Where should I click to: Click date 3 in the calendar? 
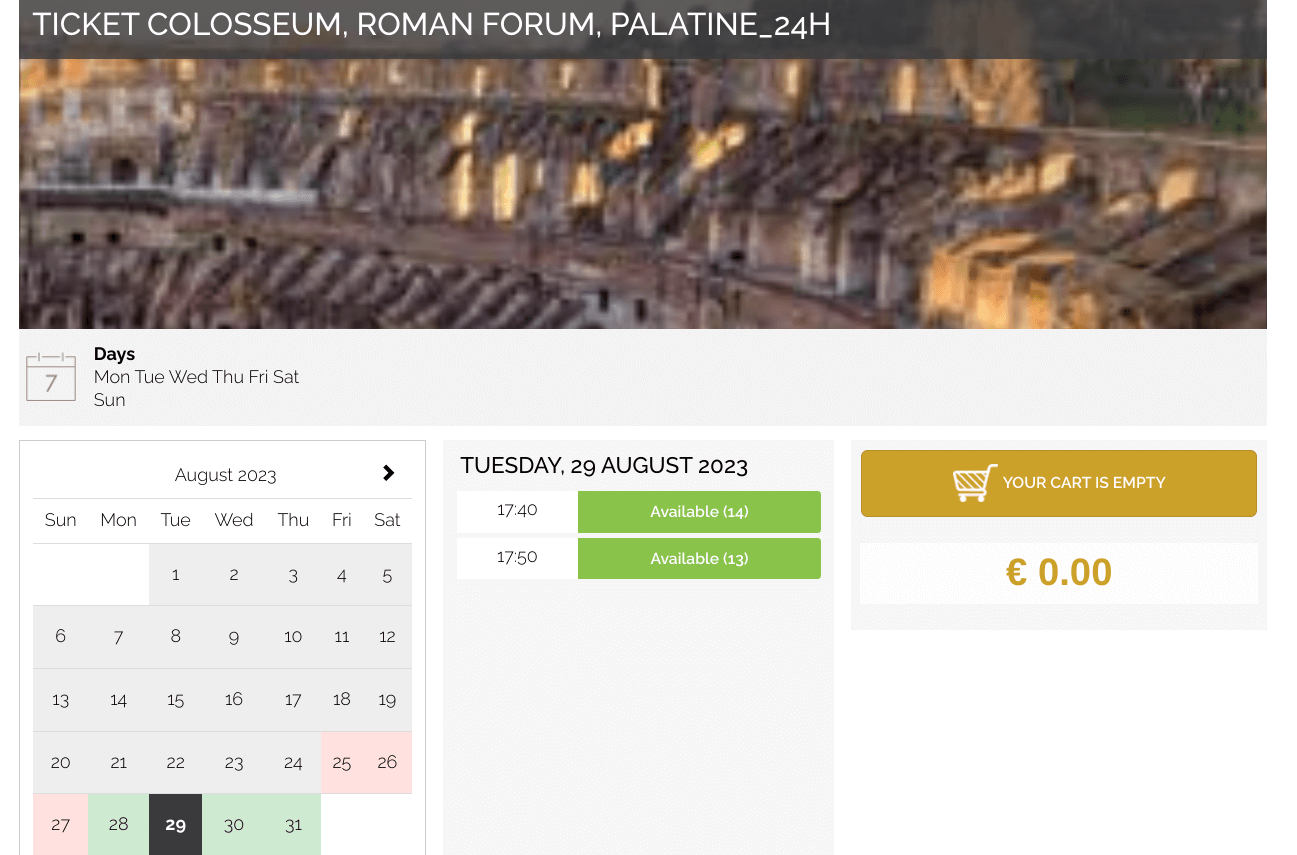click(293, 574)
